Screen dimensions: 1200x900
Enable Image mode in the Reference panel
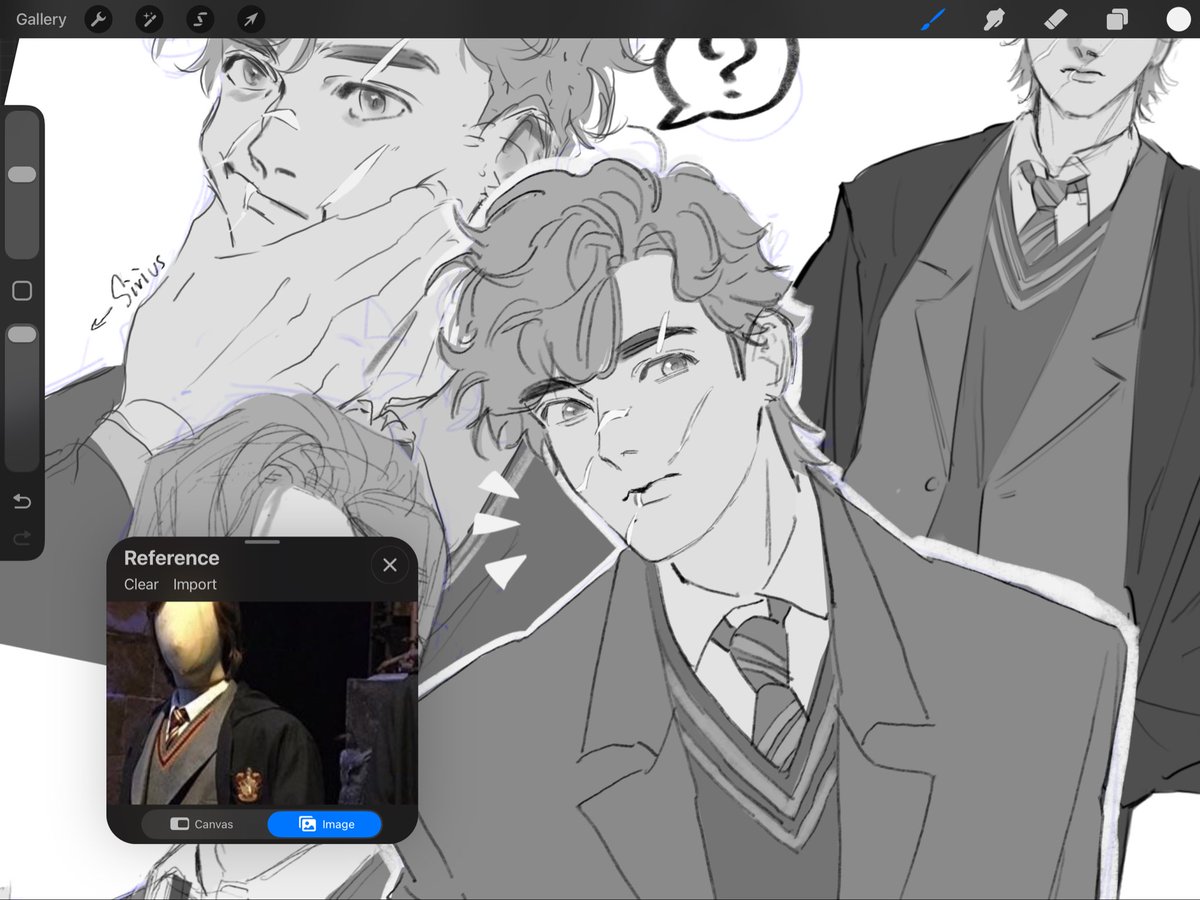pos(325,823)
